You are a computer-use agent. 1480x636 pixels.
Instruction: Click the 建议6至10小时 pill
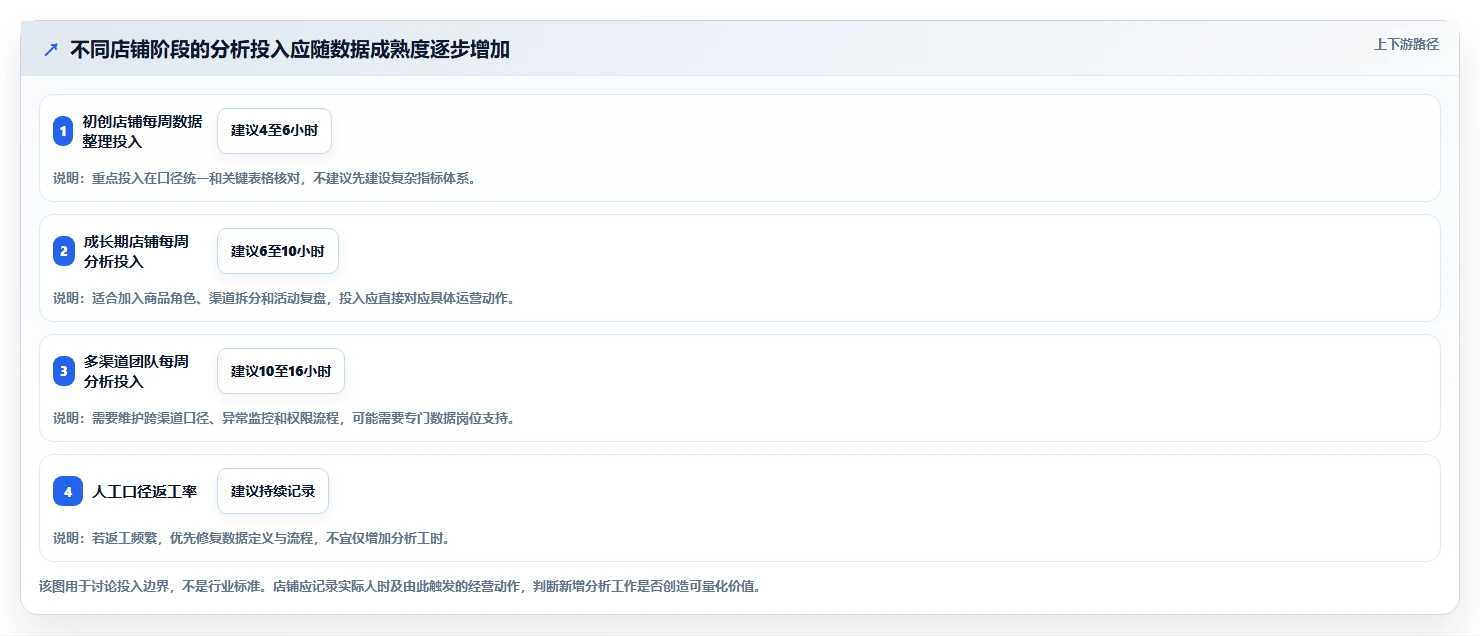(278, 251)
